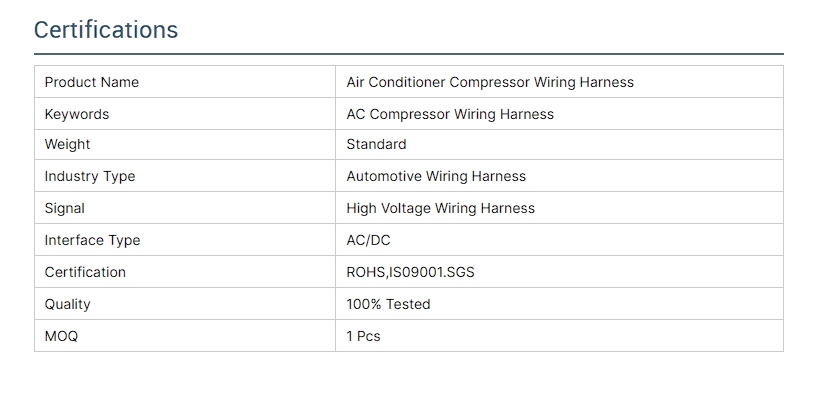Click the AC/DC interface value

(370, 240)
